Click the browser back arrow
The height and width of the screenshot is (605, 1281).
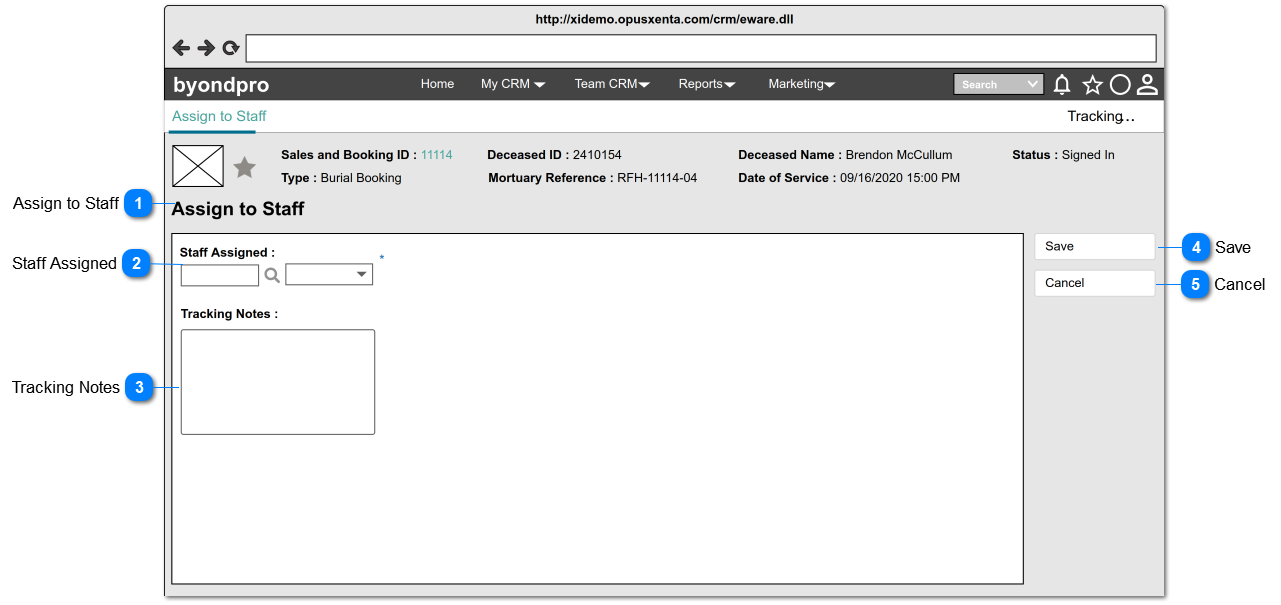(181, 48)
